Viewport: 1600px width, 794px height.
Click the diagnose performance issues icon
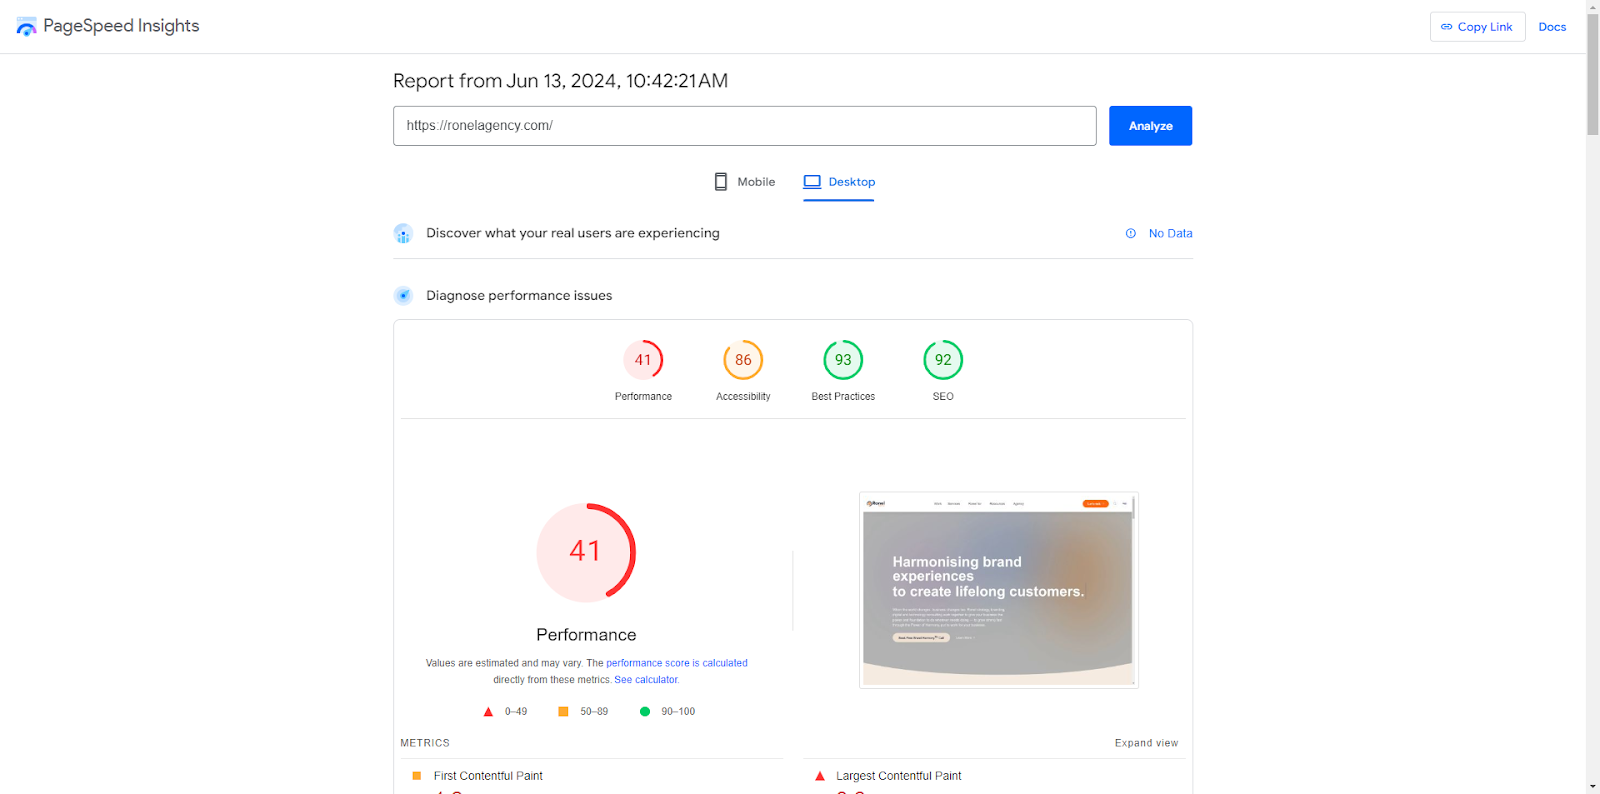[403, 296]
